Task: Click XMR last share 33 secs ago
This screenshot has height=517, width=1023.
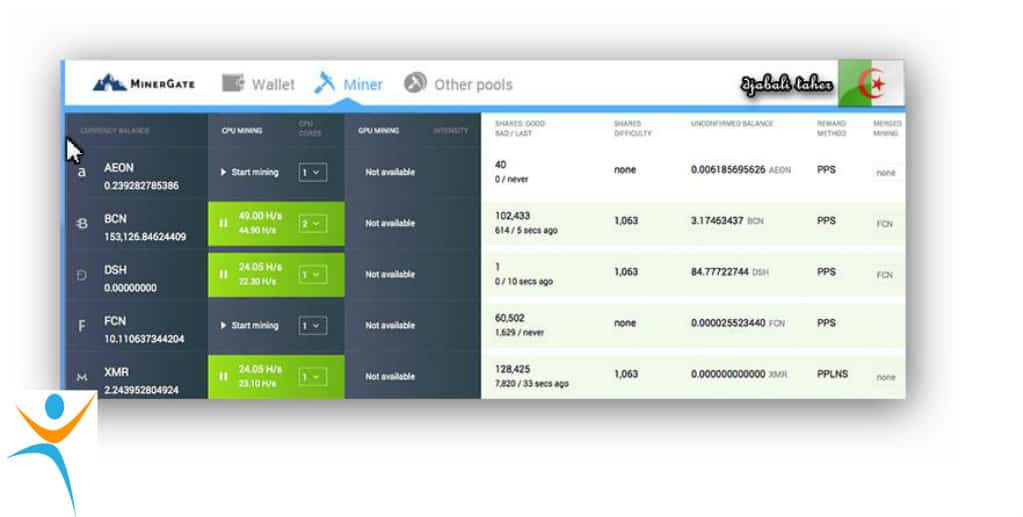Action: [x=545, y=384]
